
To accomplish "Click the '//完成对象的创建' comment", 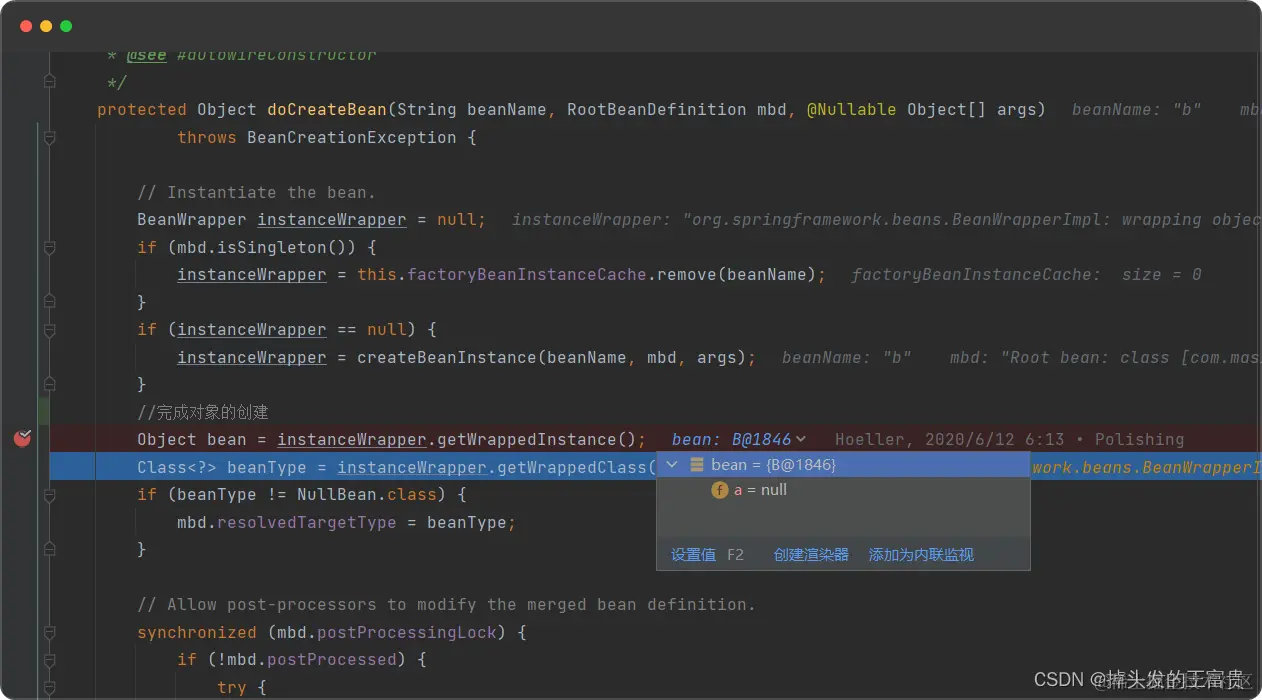I will tap(203, 412).
